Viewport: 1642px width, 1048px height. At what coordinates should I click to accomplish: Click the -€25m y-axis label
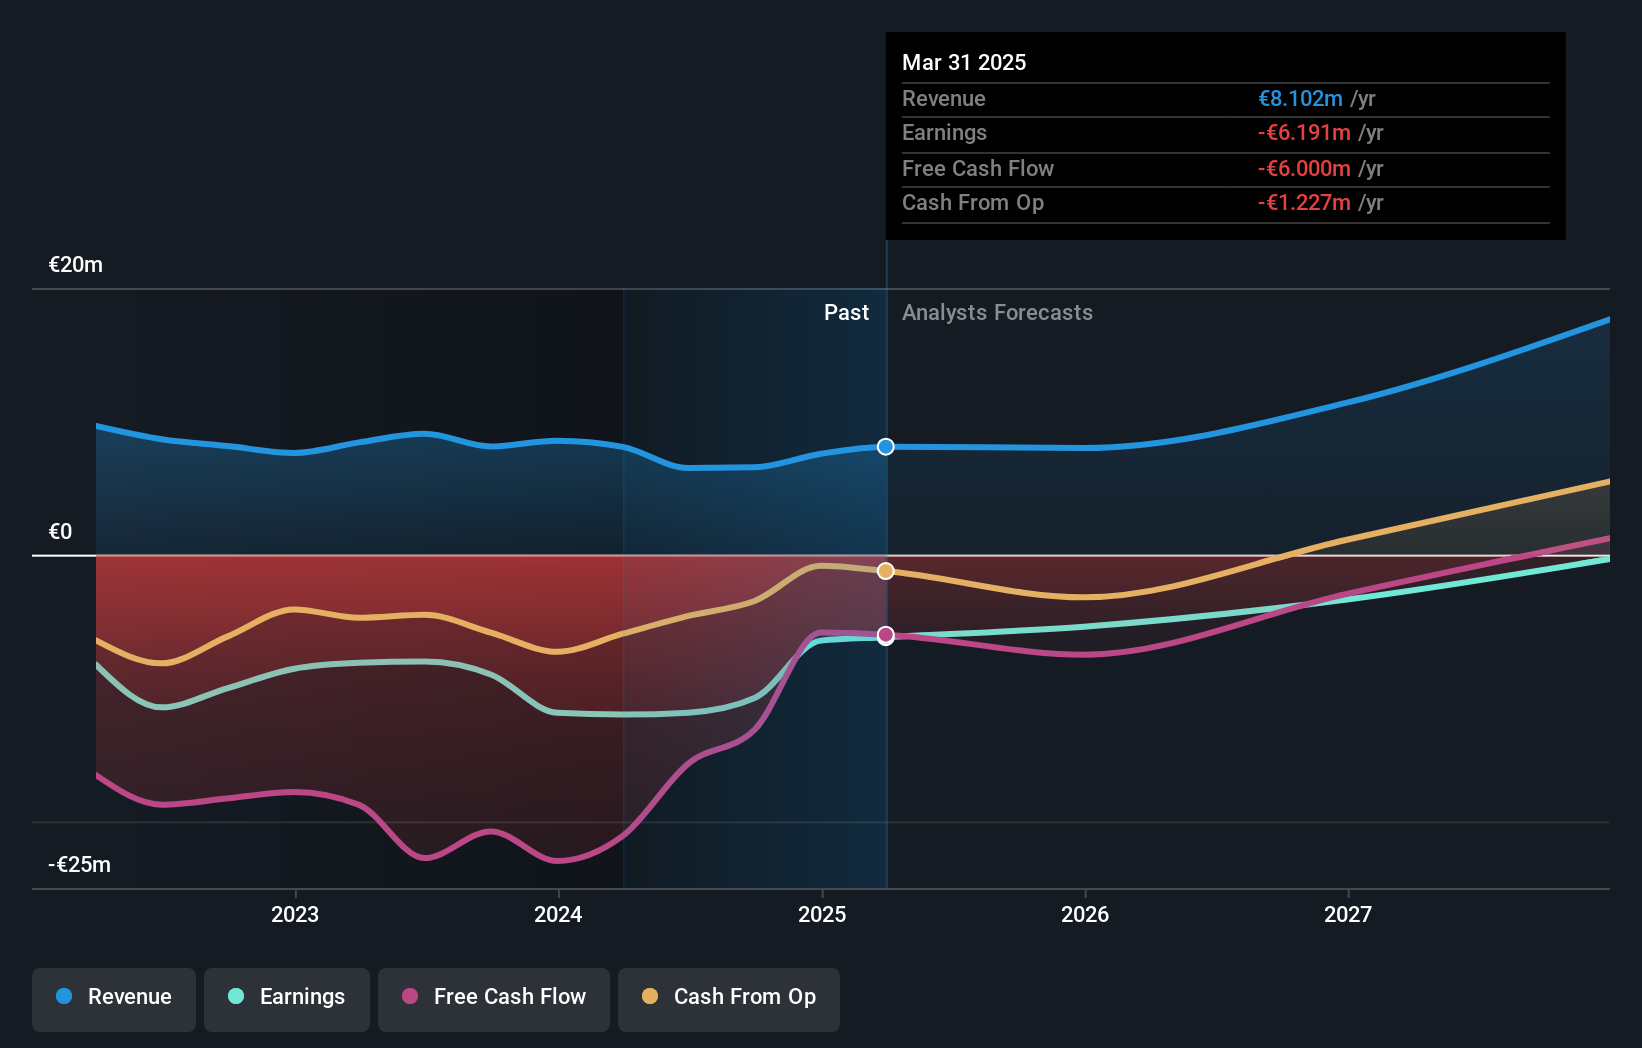(x=80, y=865)
